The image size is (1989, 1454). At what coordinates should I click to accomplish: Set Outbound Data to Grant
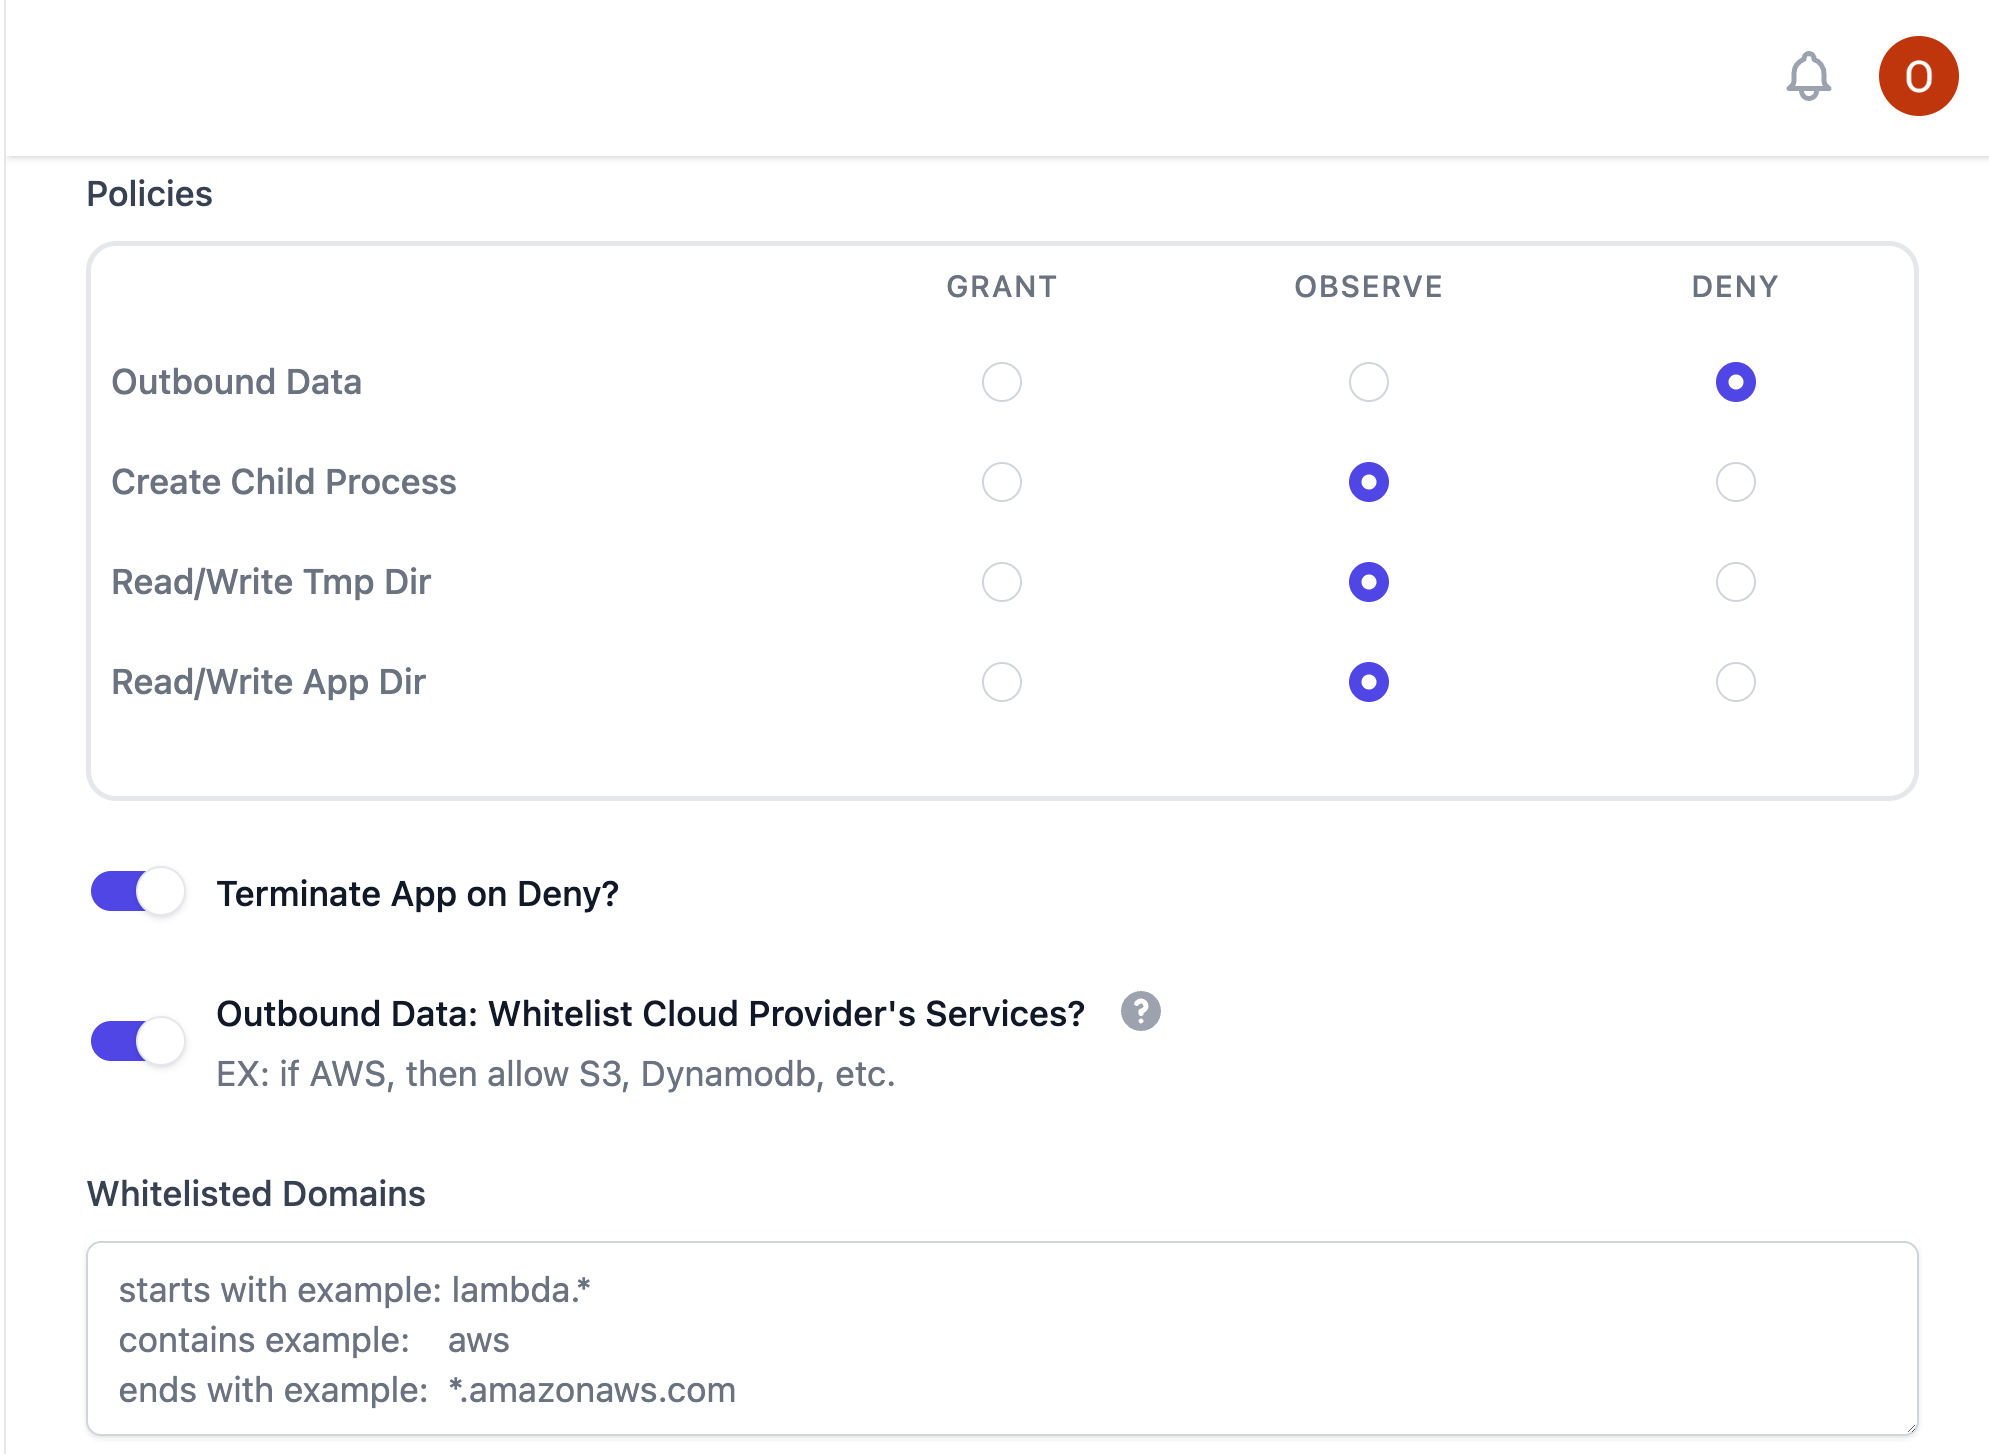pos(1001,382)
